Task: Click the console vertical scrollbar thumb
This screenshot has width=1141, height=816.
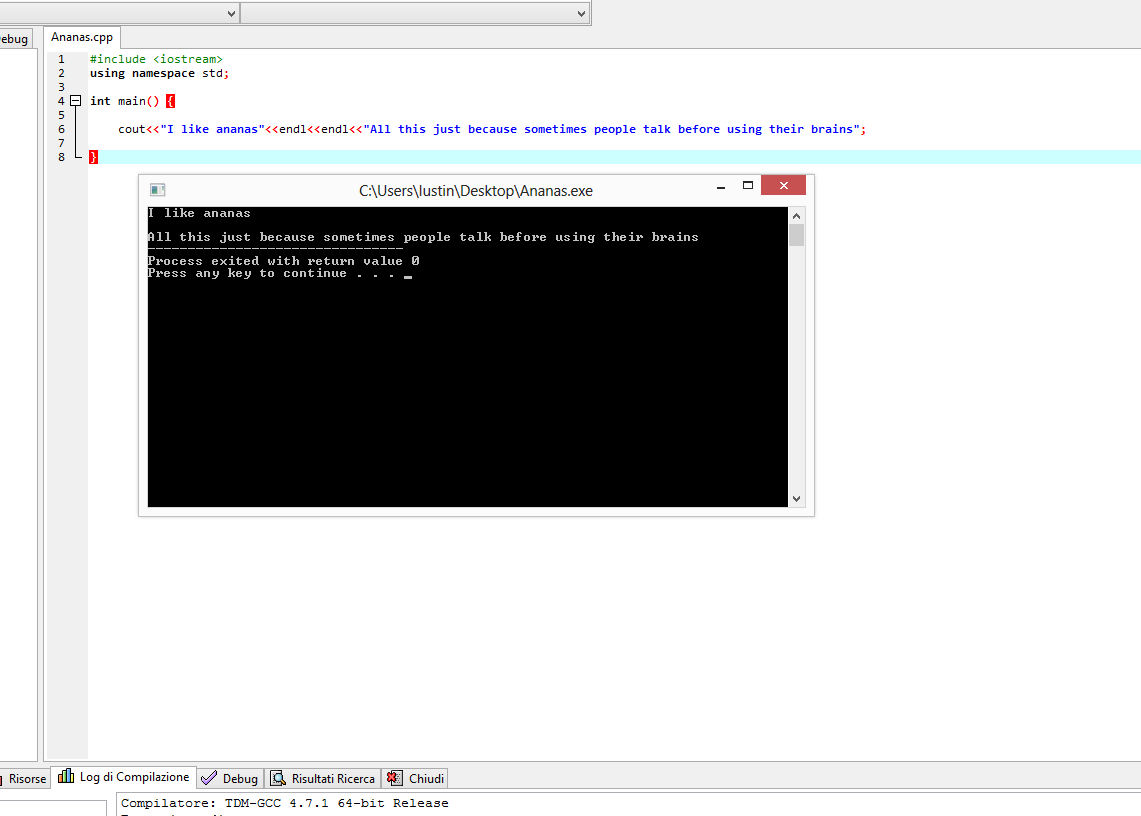Action: coord(797,236)
